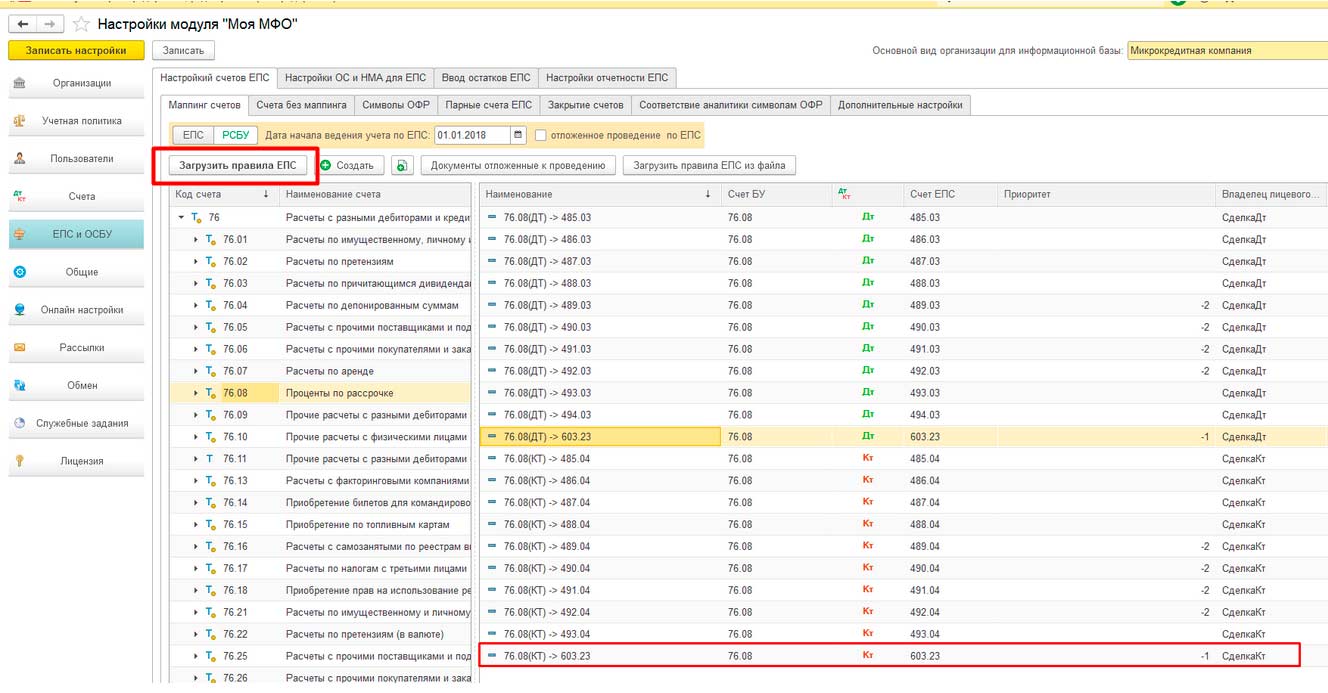Switch to РСБУ mode toggle
This screenshot has width=1328, height=693.
click(x=237, y=135)
